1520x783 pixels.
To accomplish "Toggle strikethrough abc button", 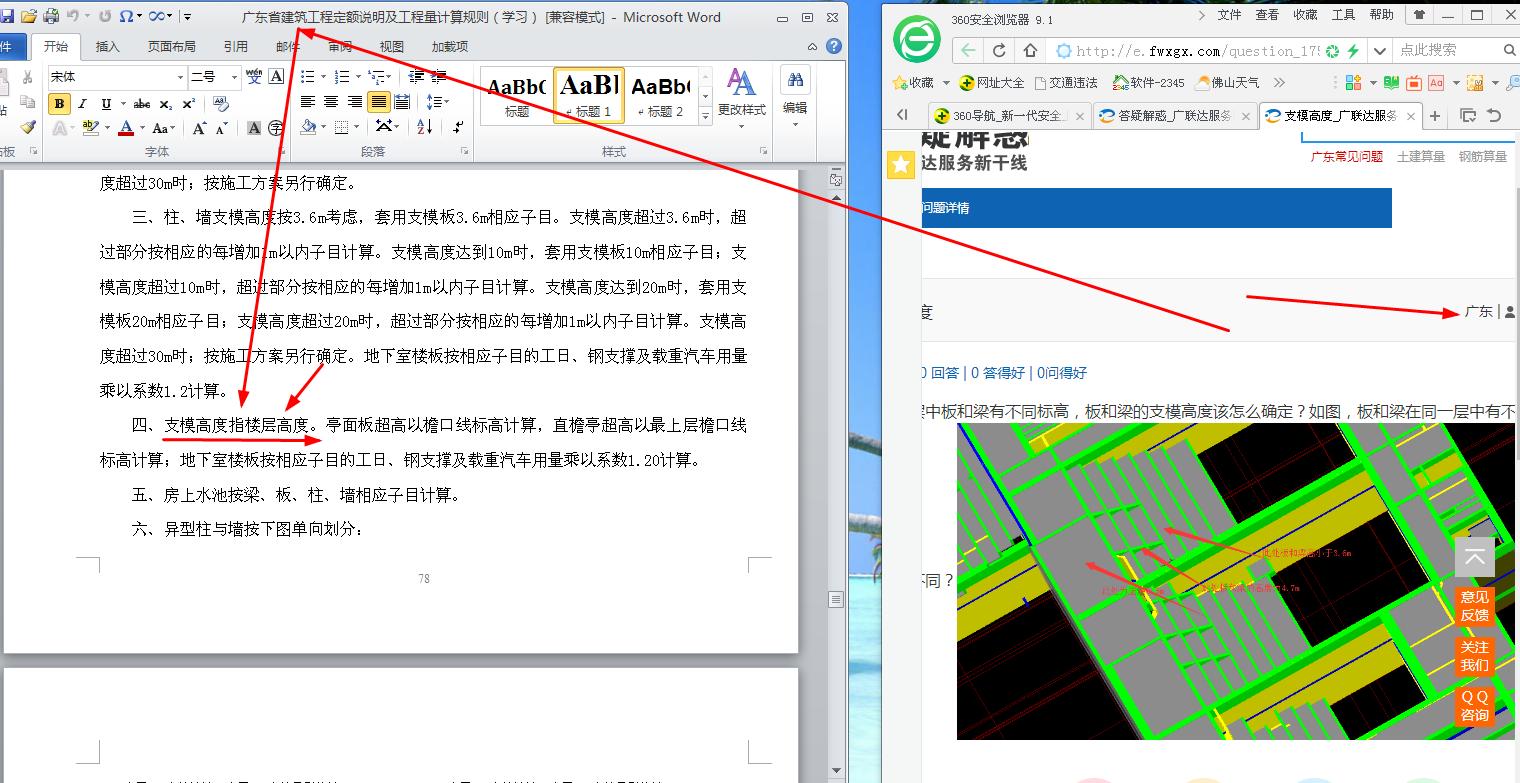I will click(x=142, y=103).
